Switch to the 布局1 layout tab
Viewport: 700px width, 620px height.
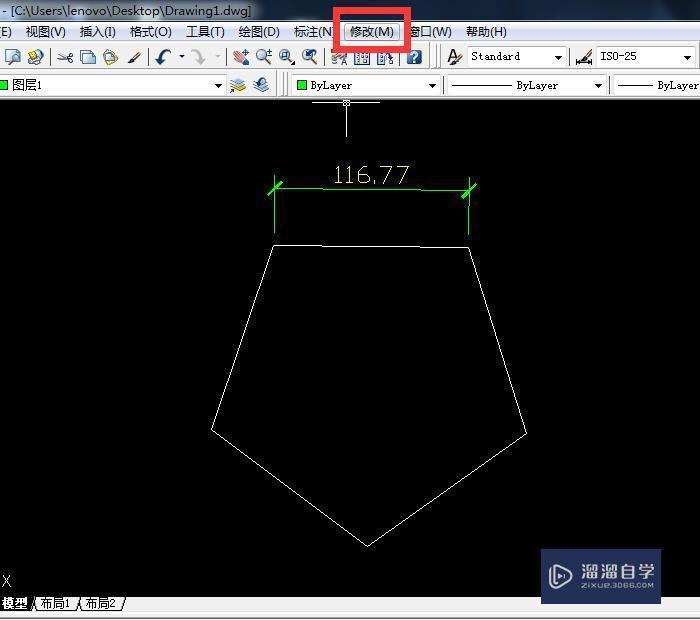pyautogui.click(x=55, y=603)
